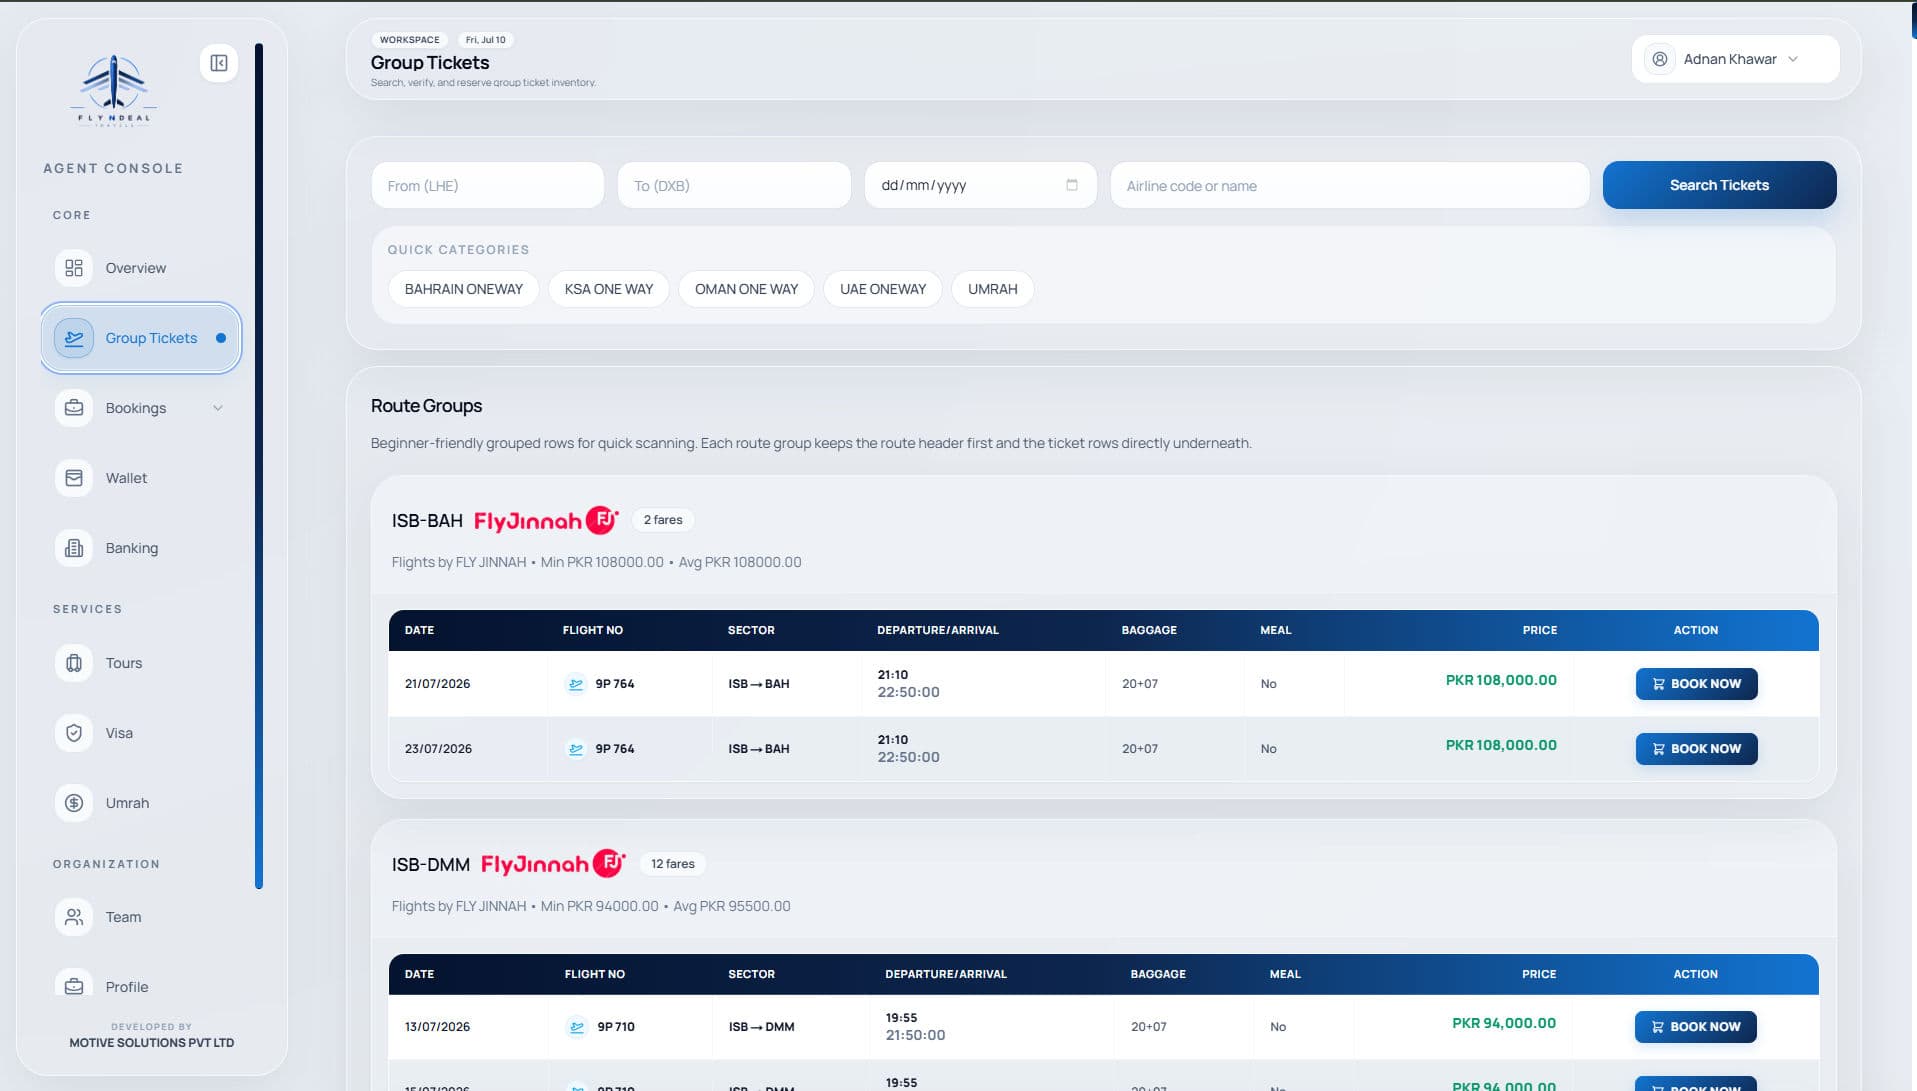Click the Bookings briefcase icon
Image resolution: width=1917 pixels, height=1091 pixels.
coord(74,408)
